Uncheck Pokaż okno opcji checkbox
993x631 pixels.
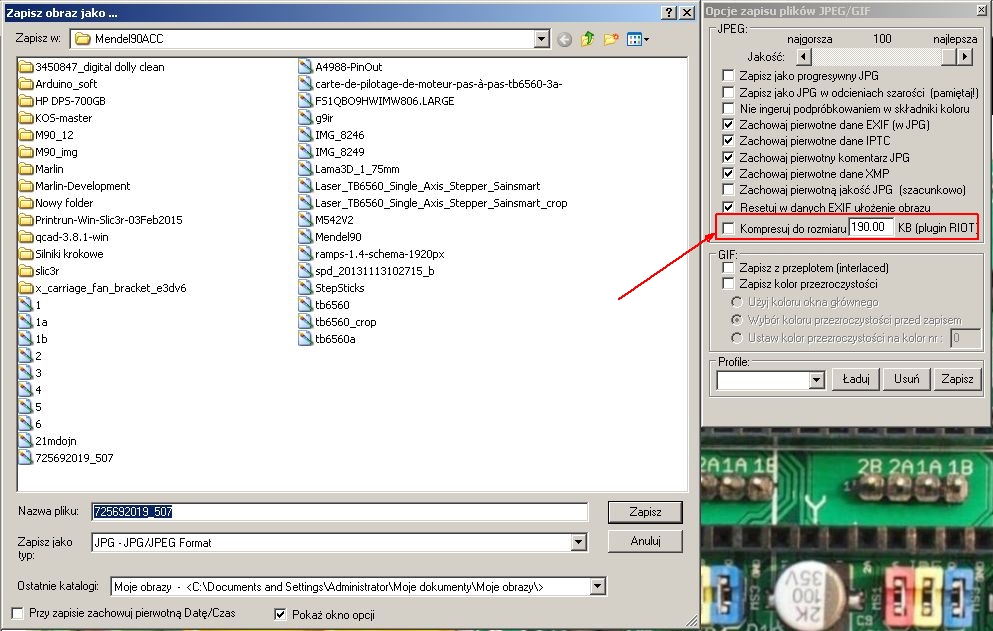[x=280, y=615]
